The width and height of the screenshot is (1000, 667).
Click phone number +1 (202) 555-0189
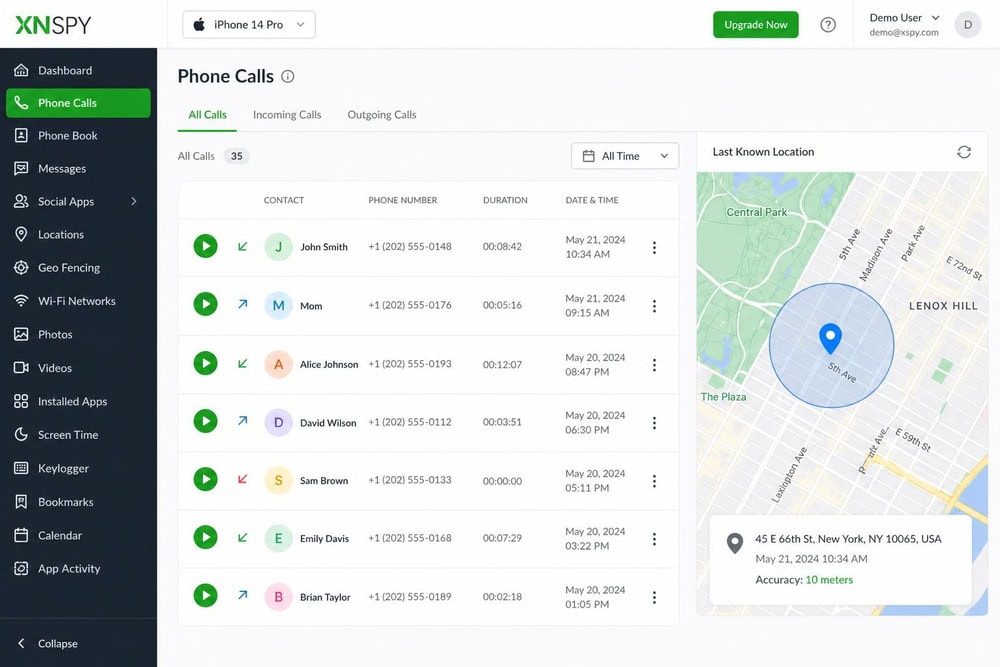pos(410,596)
